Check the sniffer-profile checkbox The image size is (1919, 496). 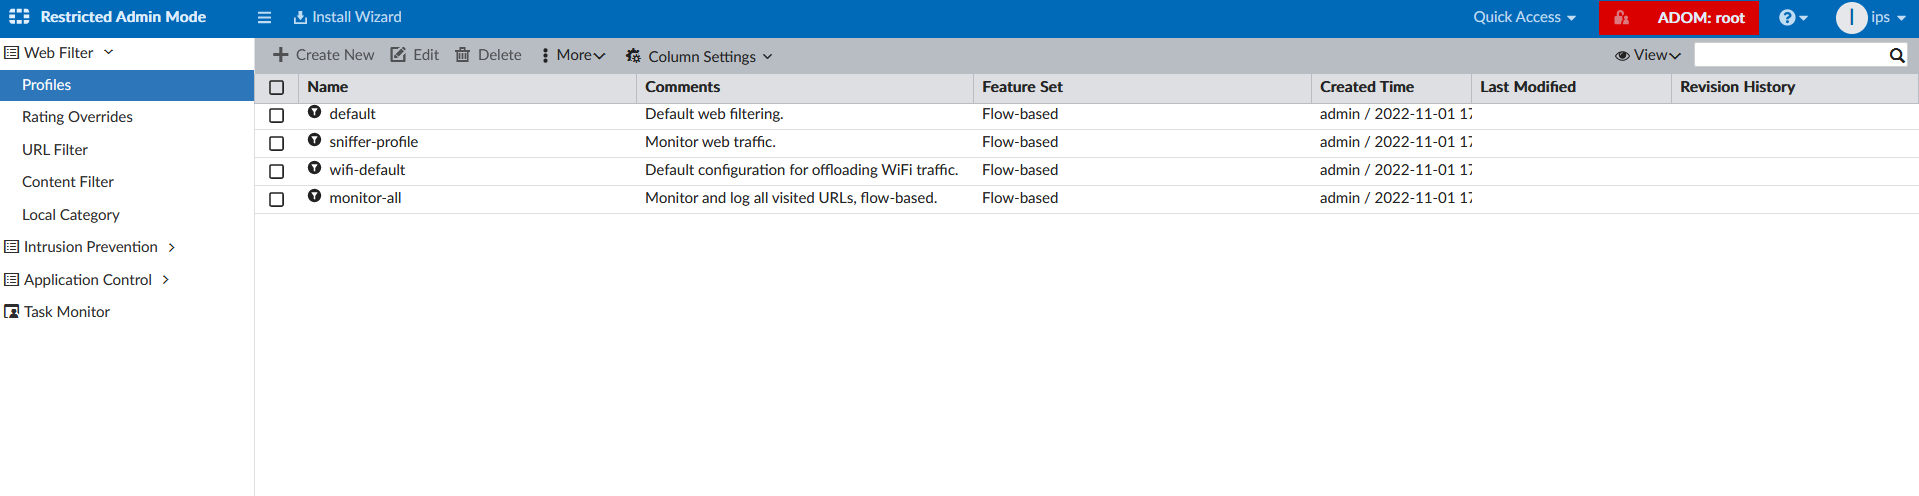(x=277, y=144)
